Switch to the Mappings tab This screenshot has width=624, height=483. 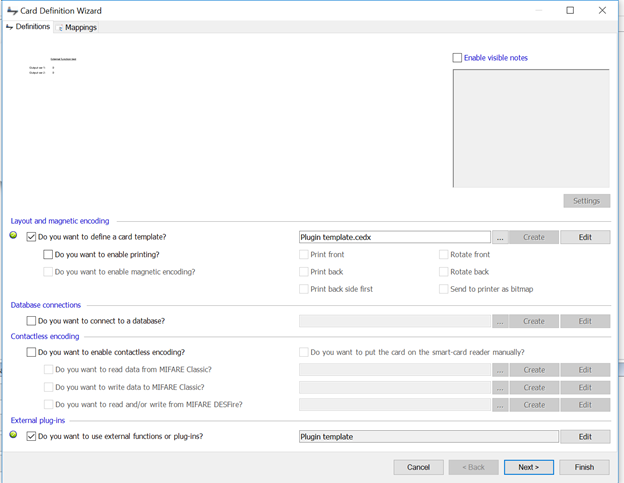[x=76, y=27]
